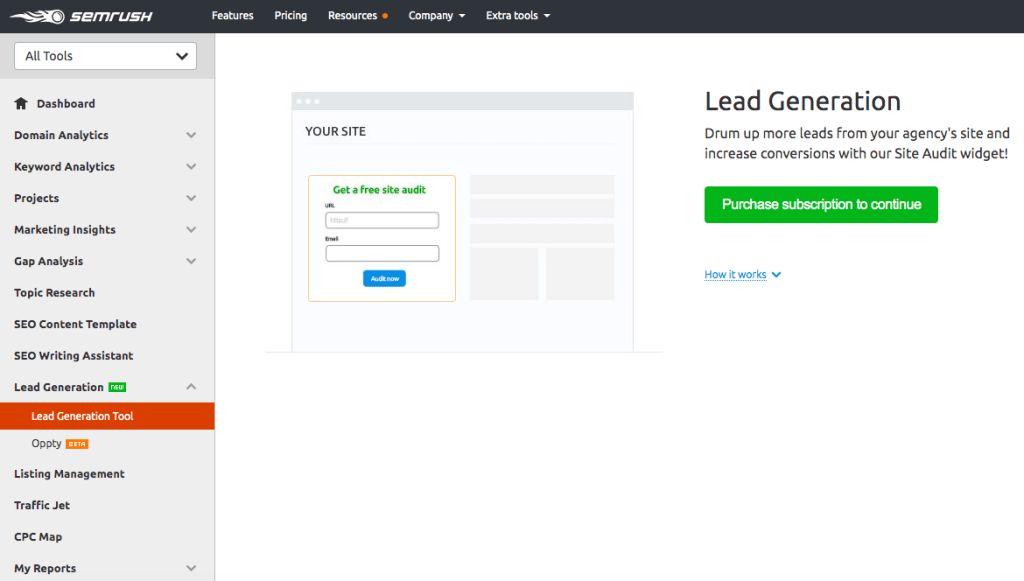1024x581 pixels.
Task: Expand the Keyword Analytics section
Action: click(190, 166)
